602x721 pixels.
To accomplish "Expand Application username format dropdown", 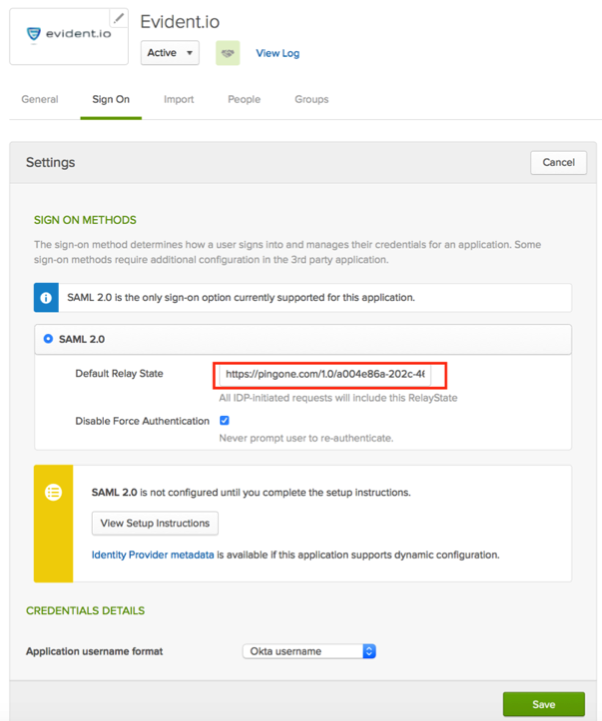I will tap(309, 651).
